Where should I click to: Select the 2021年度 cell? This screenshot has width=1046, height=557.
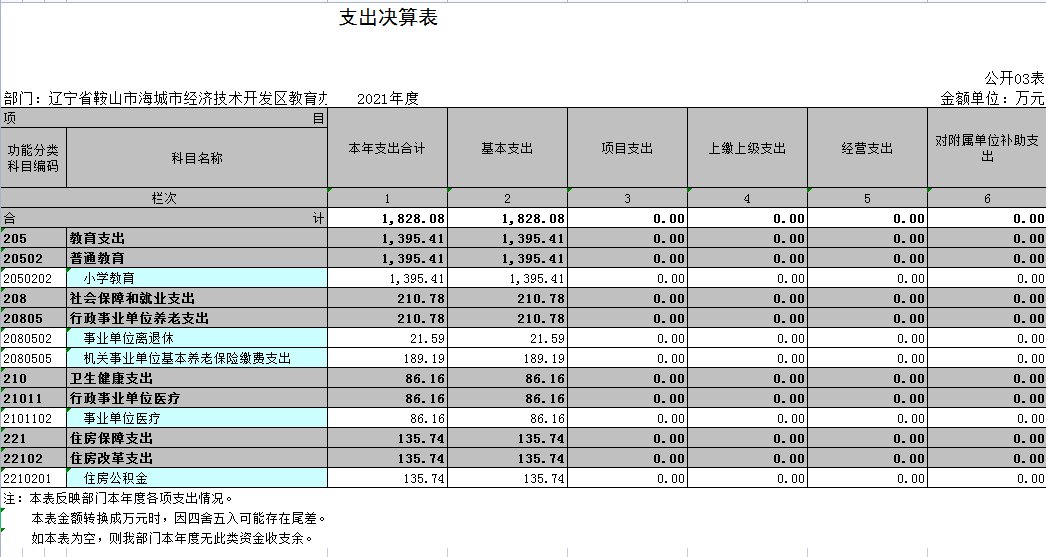point(388,99)
